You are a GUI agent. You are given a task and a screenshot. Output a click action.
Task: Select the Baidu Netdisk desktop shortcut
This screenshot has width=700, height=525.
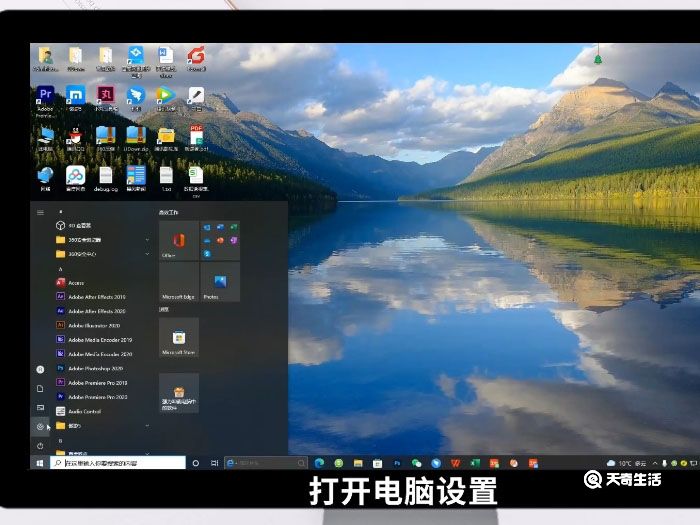(x=75, y=179)
